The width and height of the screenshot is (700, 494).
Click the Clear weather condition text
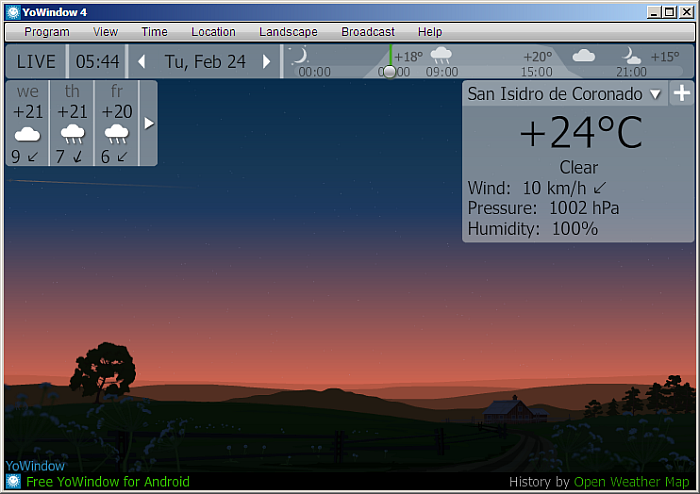[x=579, y=167]
